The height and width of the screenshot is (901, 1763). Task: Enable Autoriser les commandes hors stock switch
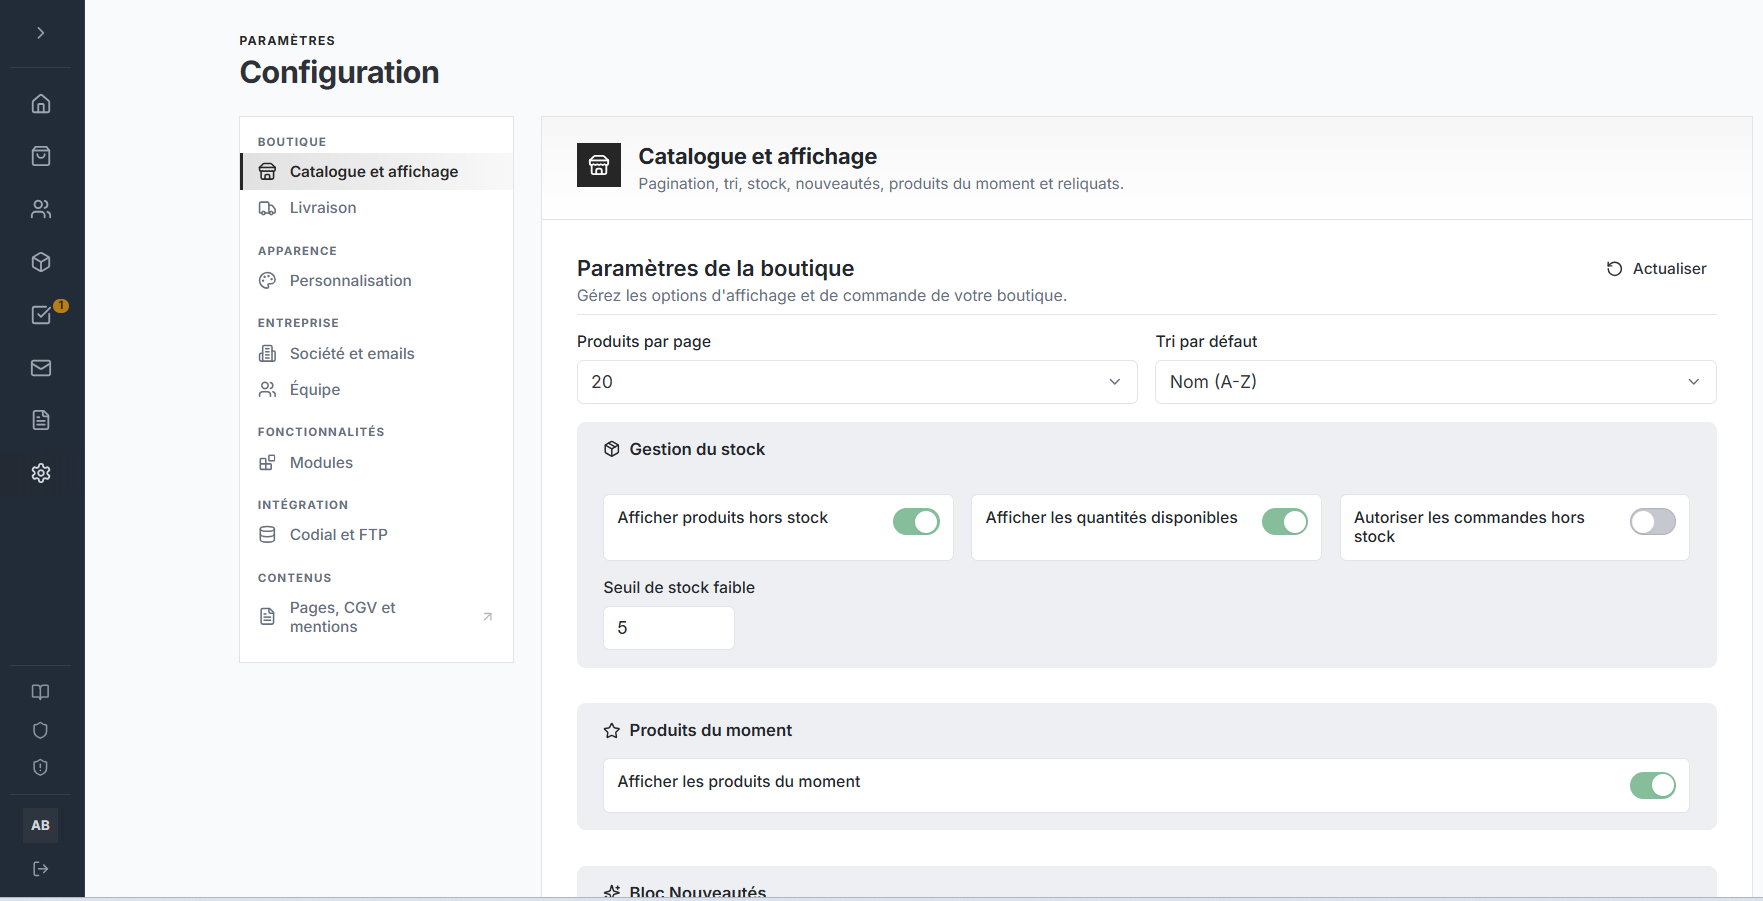pyautogui.click(x=1653, y=522)
